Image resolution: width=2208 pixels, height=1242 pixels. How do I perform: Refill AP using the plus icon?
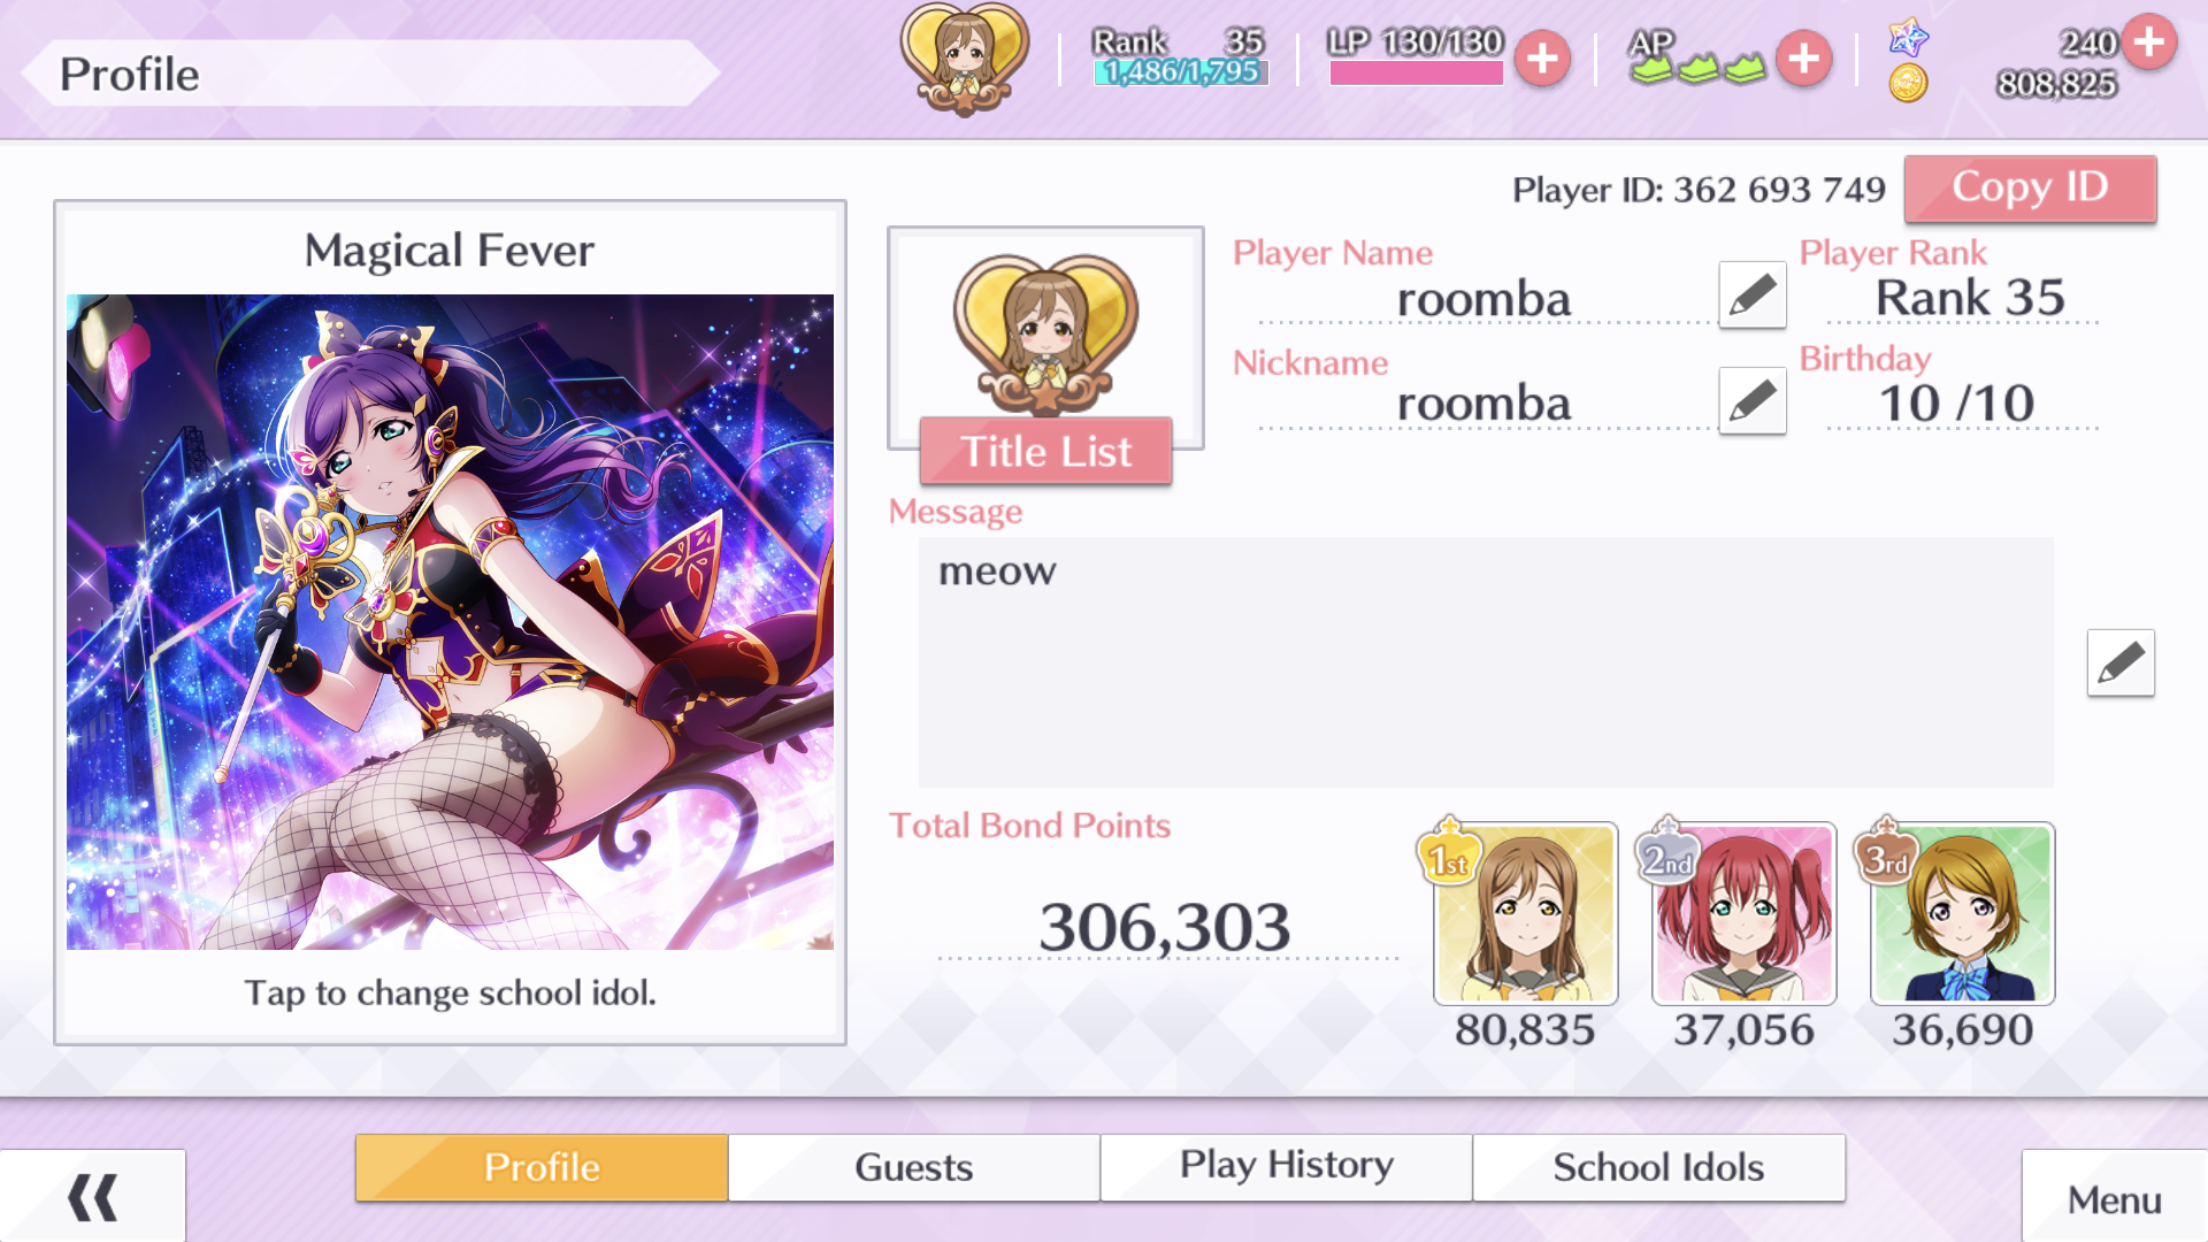(x=1803, y=58)
